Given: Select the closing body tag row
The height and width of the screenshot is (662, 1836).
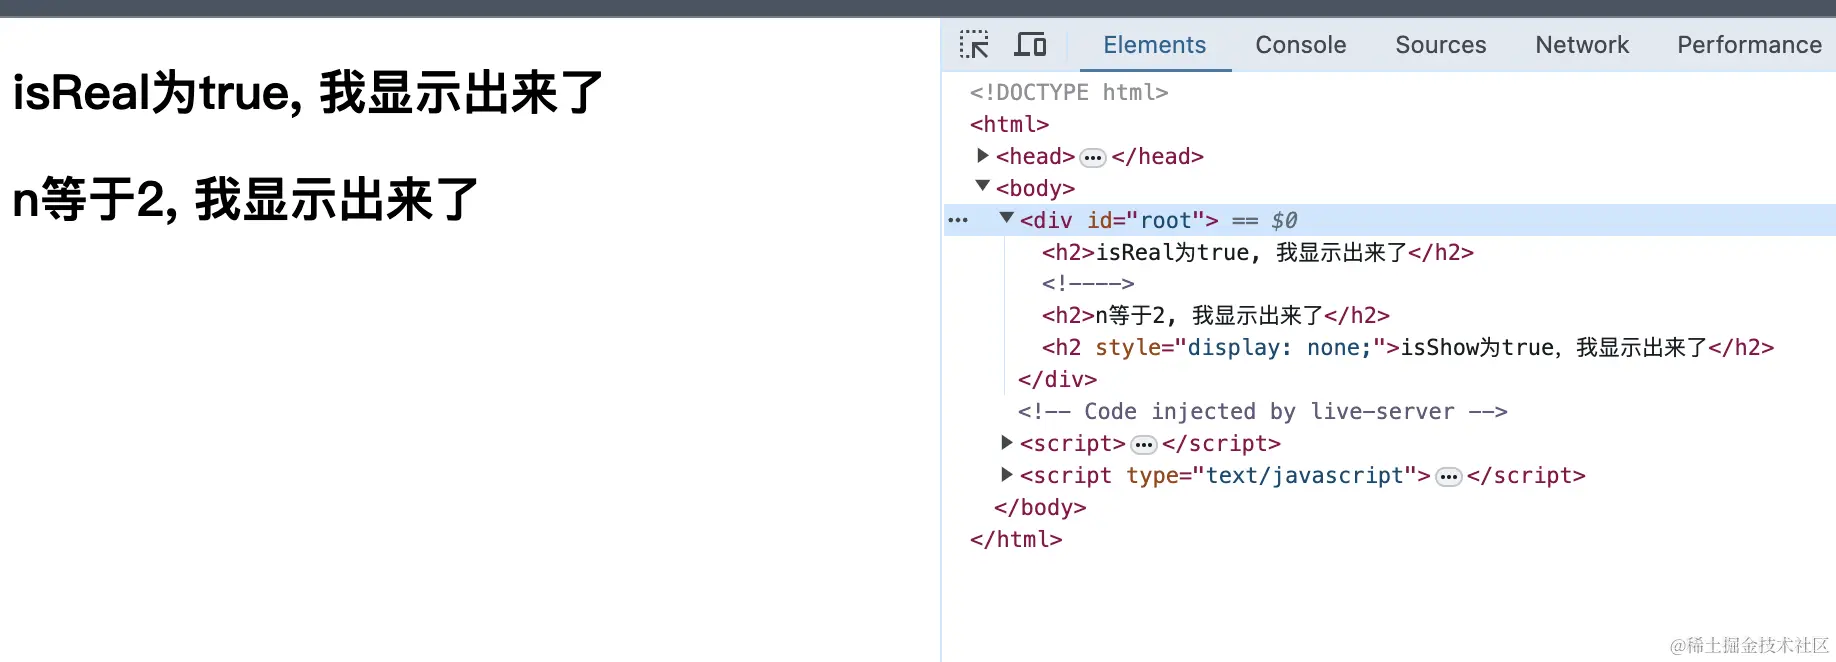Looking at the screenshot, I should point(1040,507).
